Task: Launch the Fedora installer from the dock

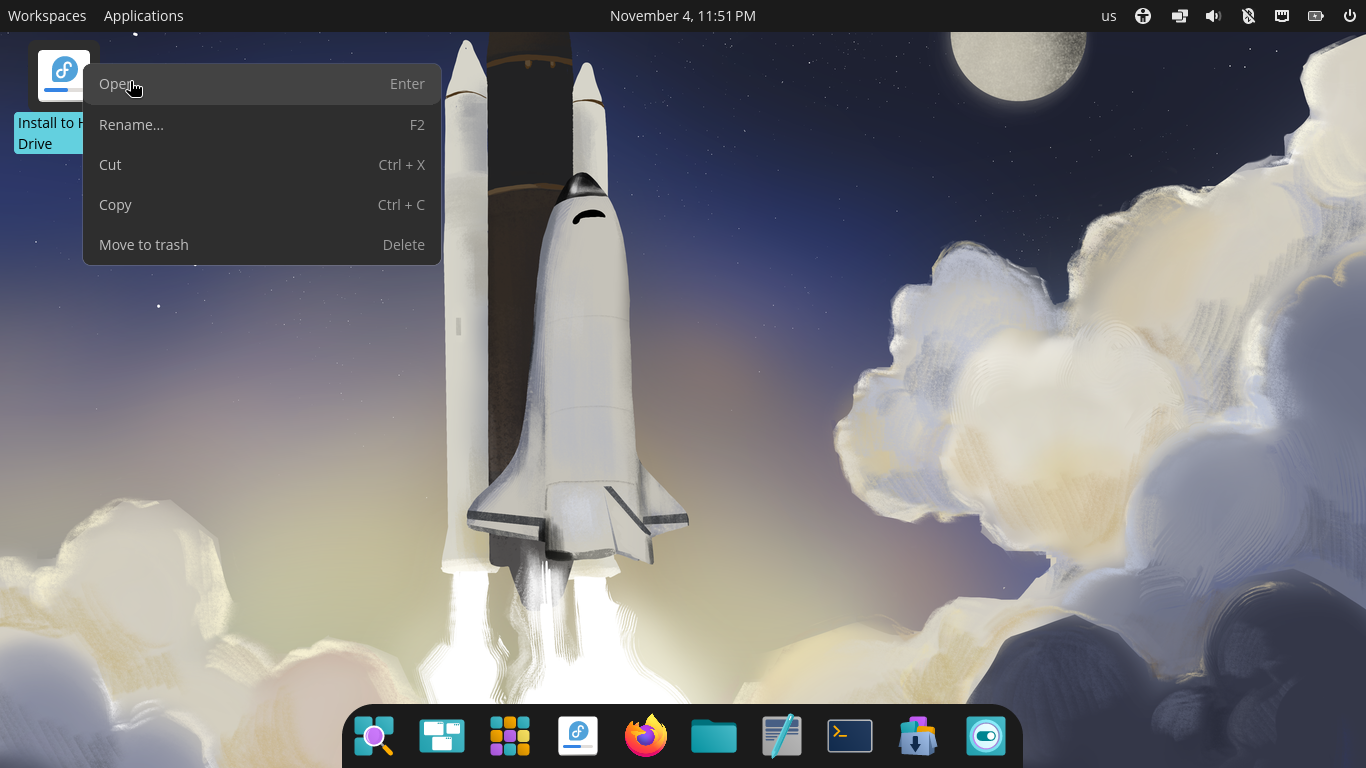Action: [578, 736]
